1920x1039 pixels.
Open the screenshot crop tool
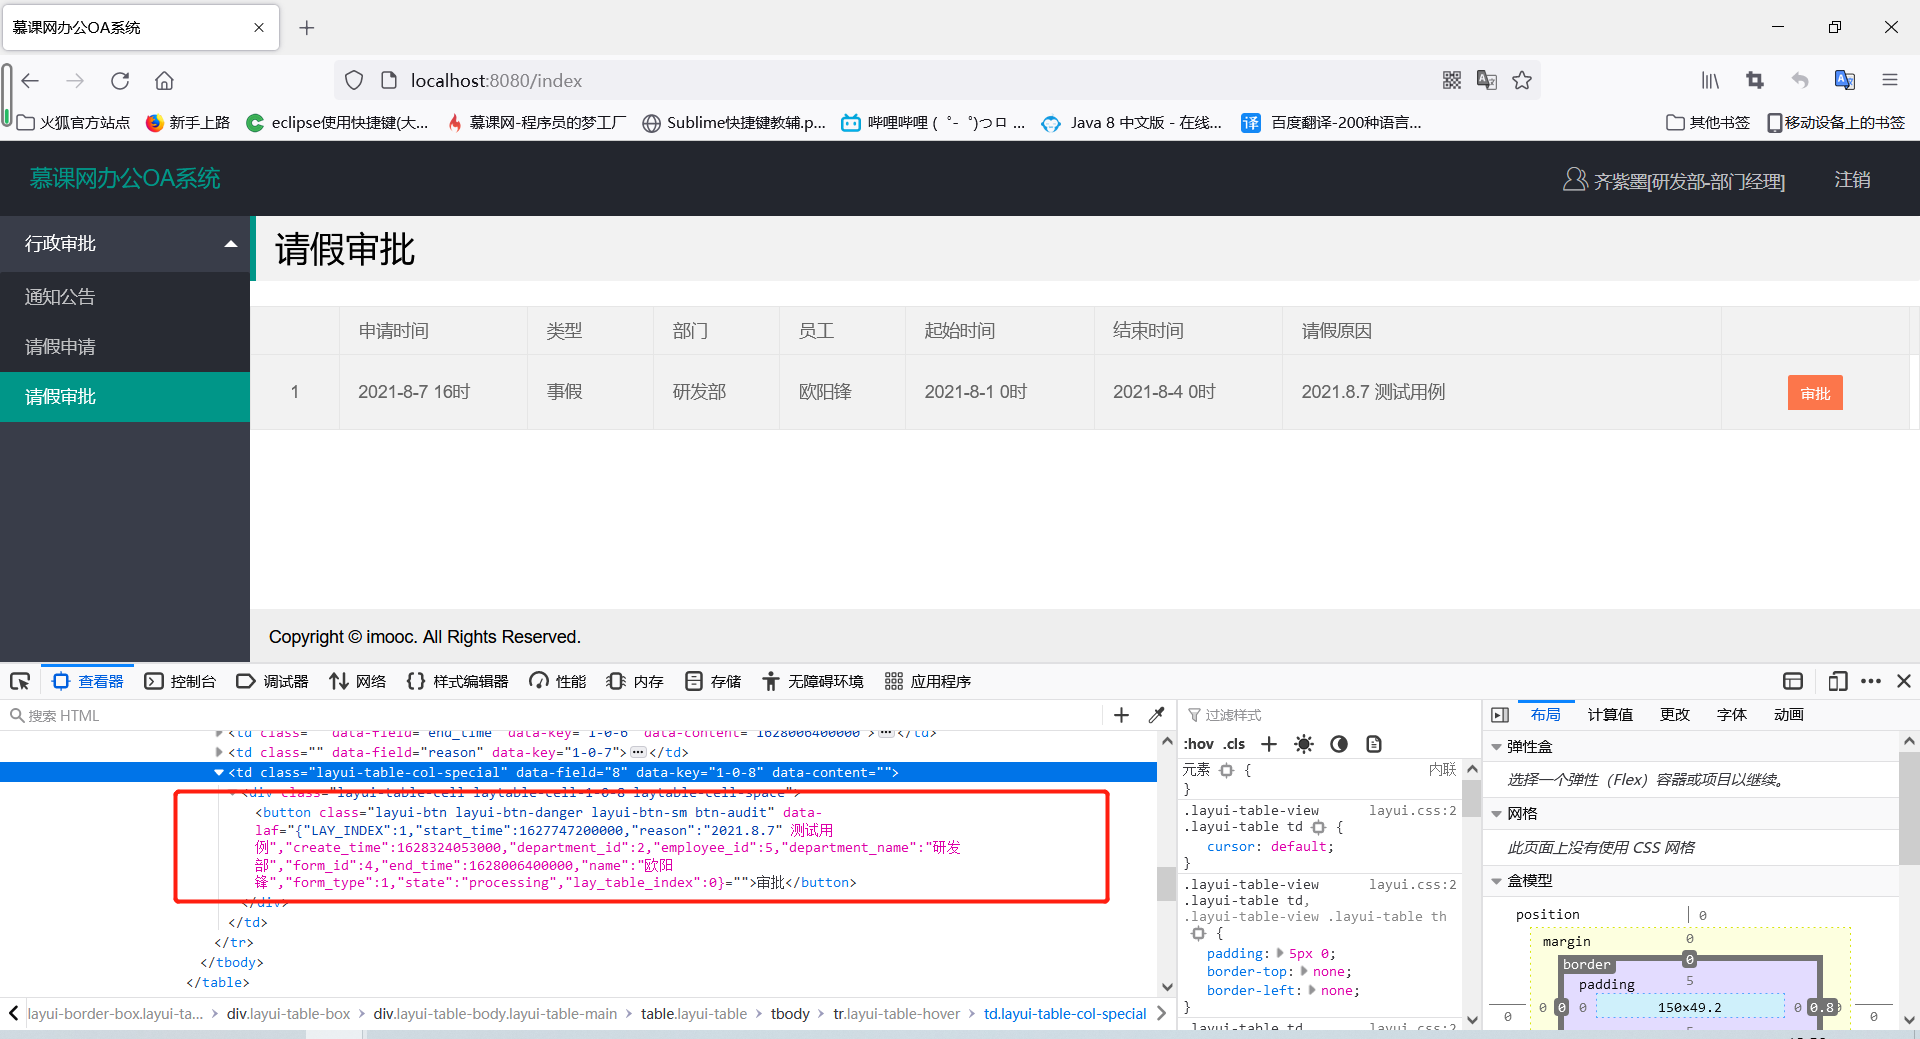(x=1755, y=80)
